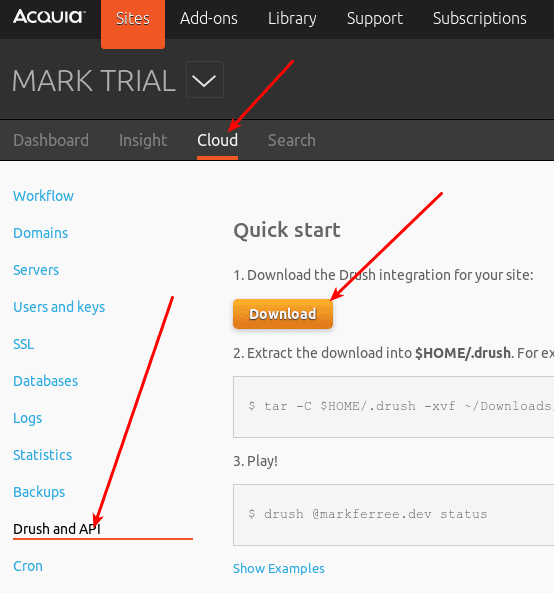The image size is (554, 593).
Task: Open the Logs page
Action: pos(28,418)
